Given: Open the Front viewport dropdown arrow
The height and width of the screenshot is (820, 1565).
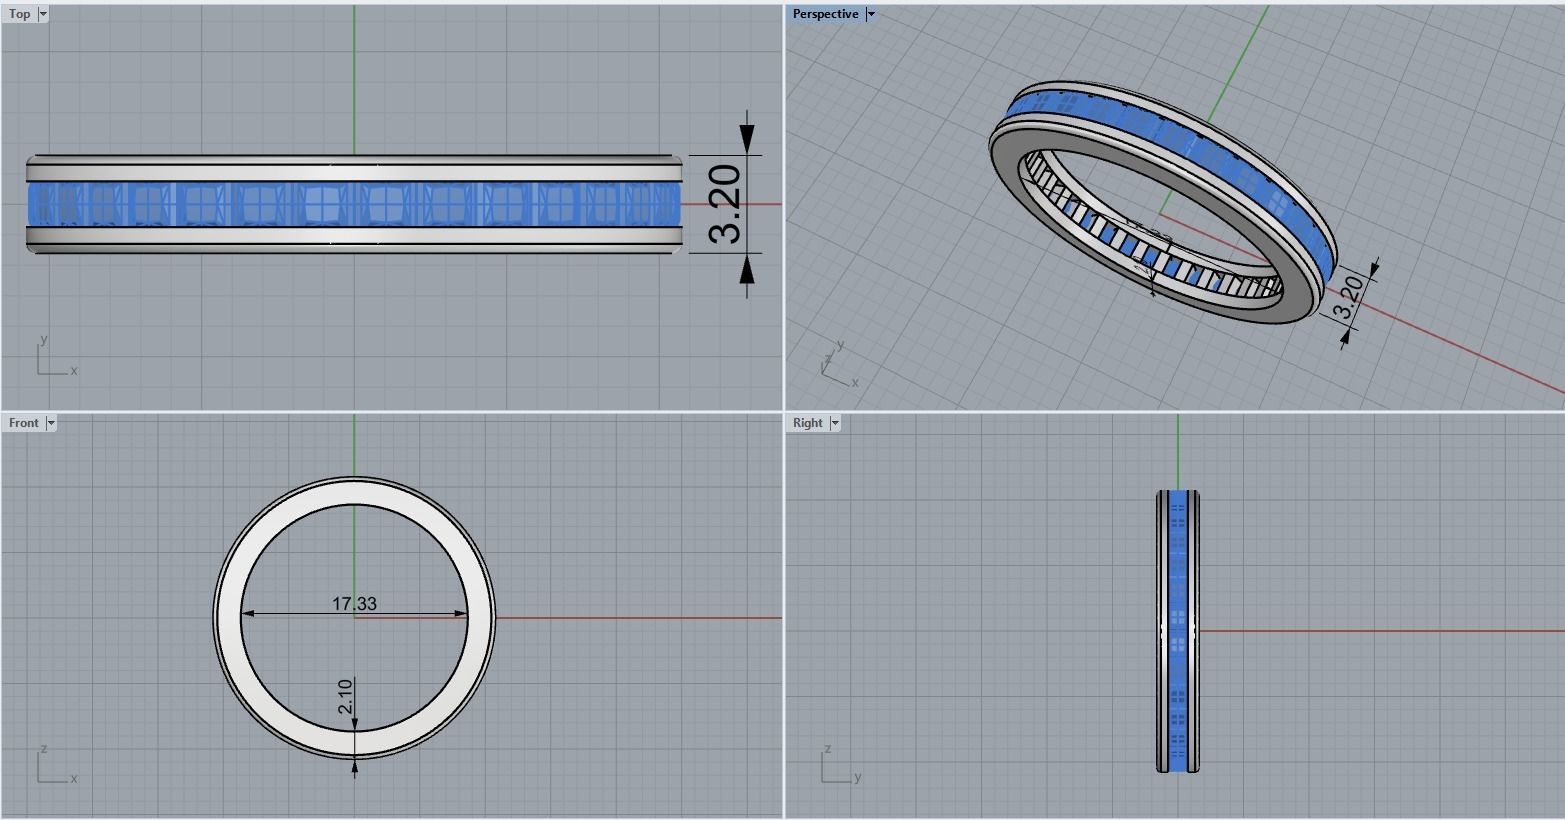Looking at the screenshot, I should [51, 423].
